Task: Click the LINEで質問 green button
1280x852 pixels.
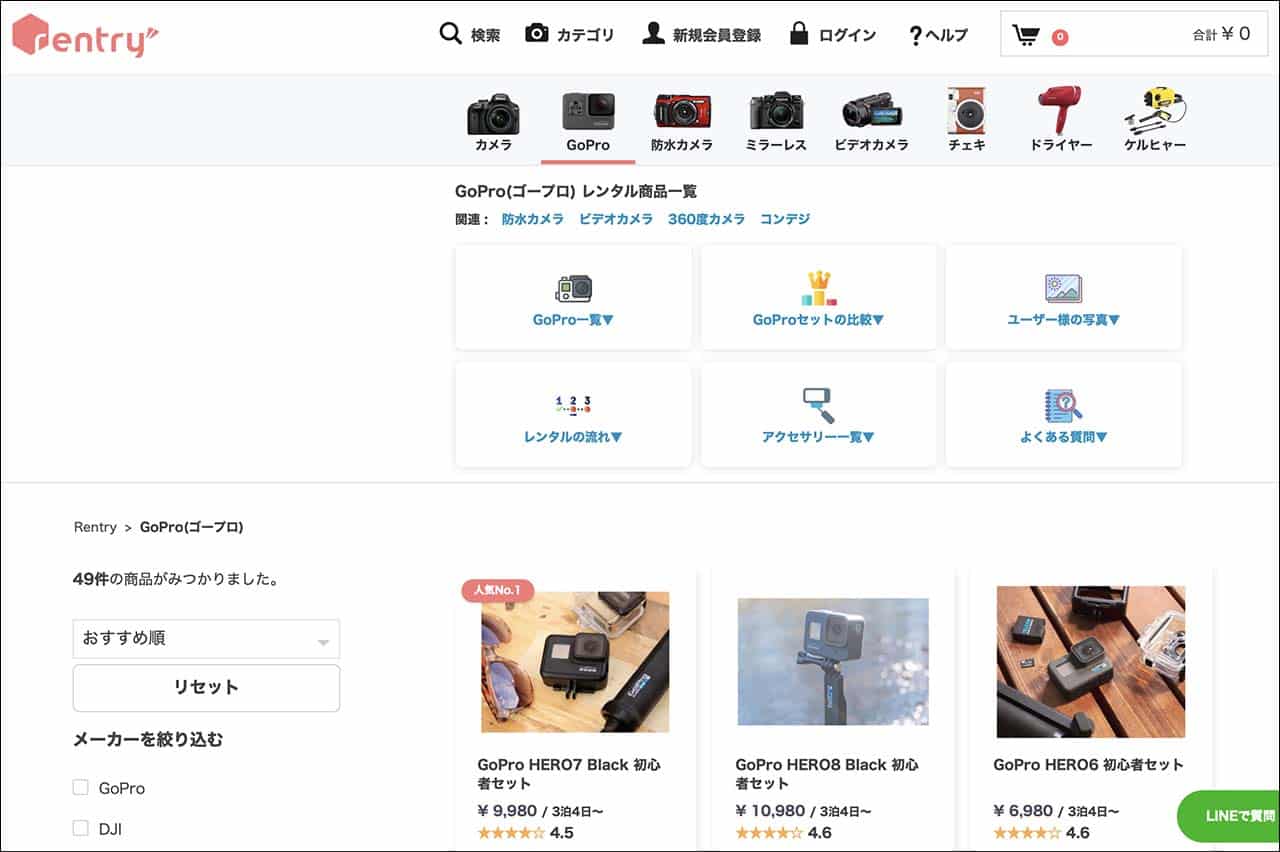Action: pyautogui.click(x=1229, y=816)
